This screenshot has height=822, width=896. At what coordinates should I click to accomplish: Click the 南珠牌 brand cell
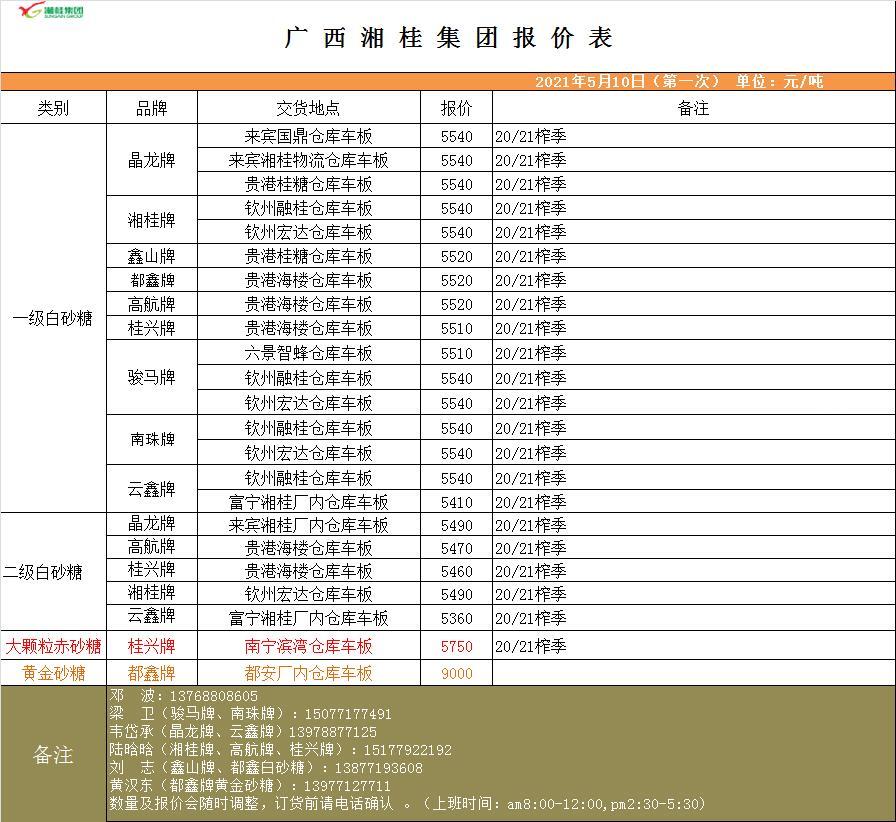tap(152, 440)
